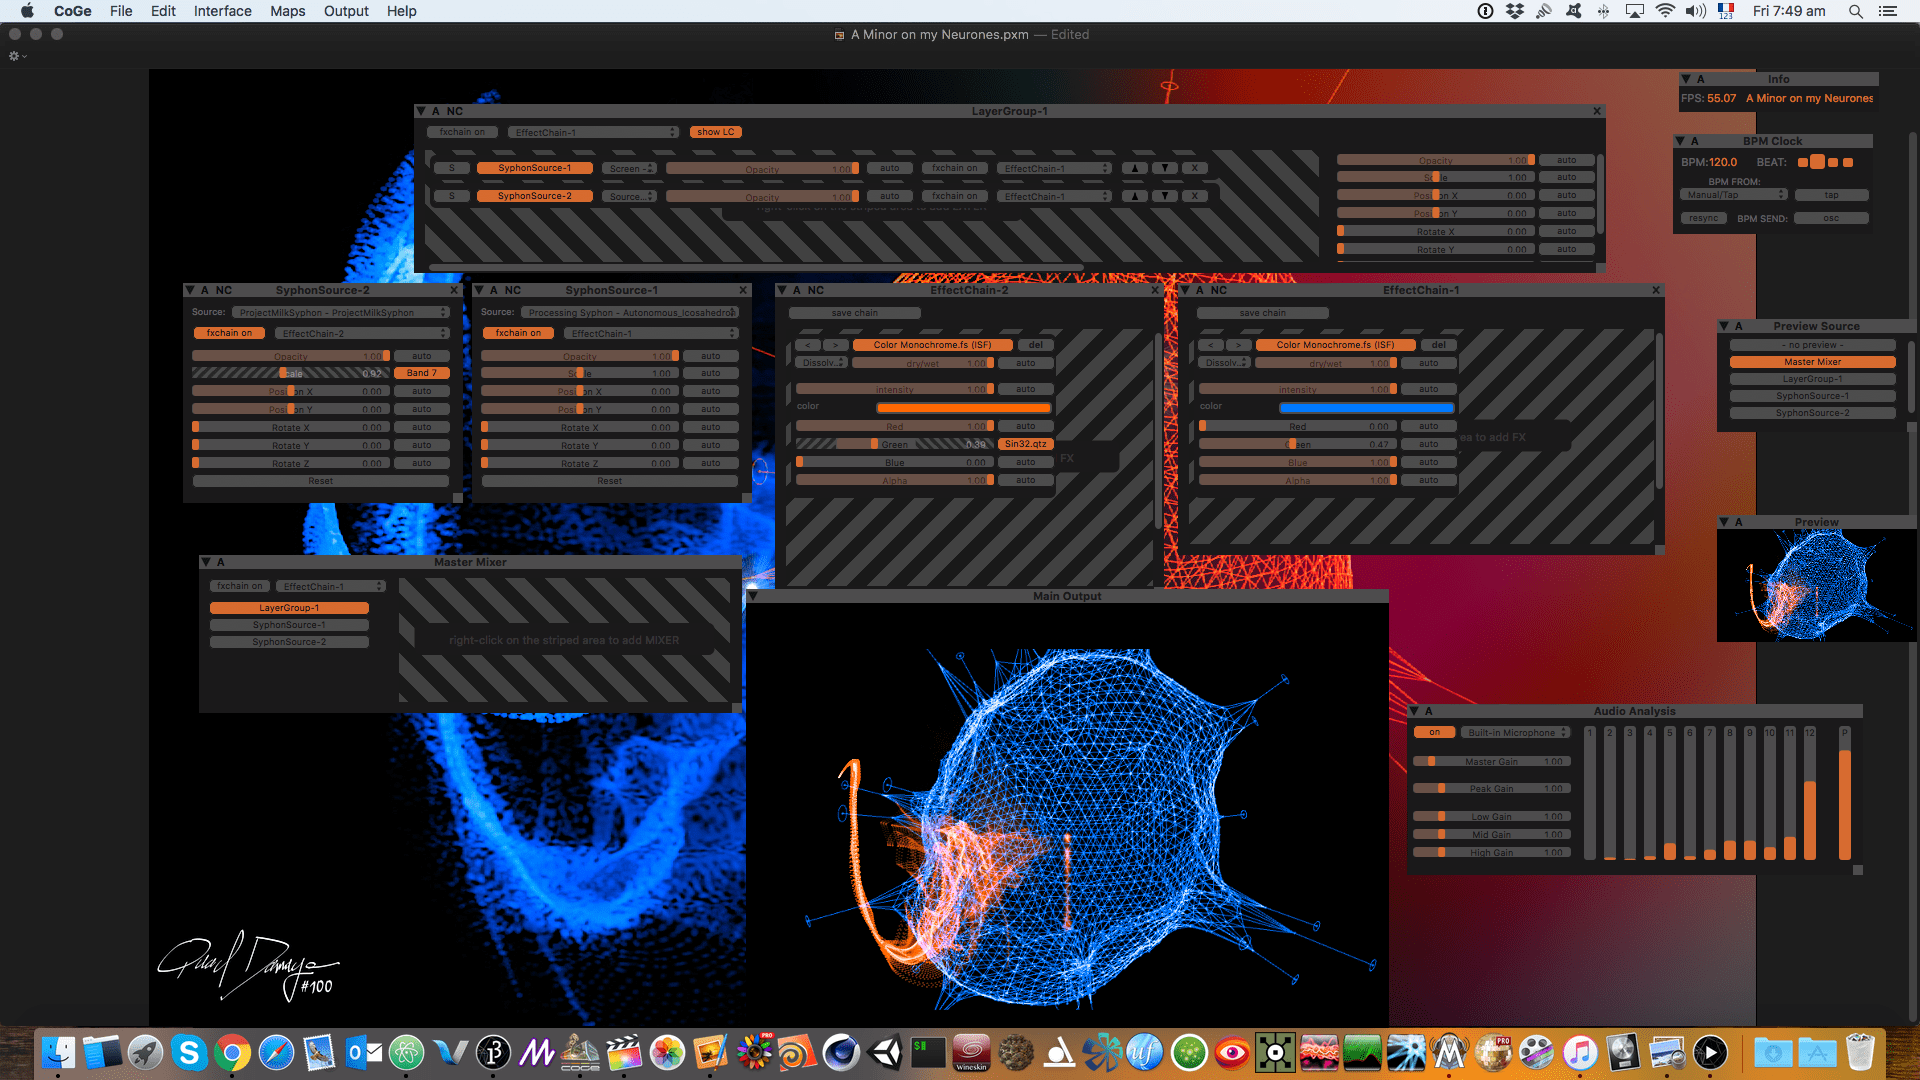Screen dimensions: 1920x1080
Task: Click gear settings icon below window controls
Action: point(14,56)
